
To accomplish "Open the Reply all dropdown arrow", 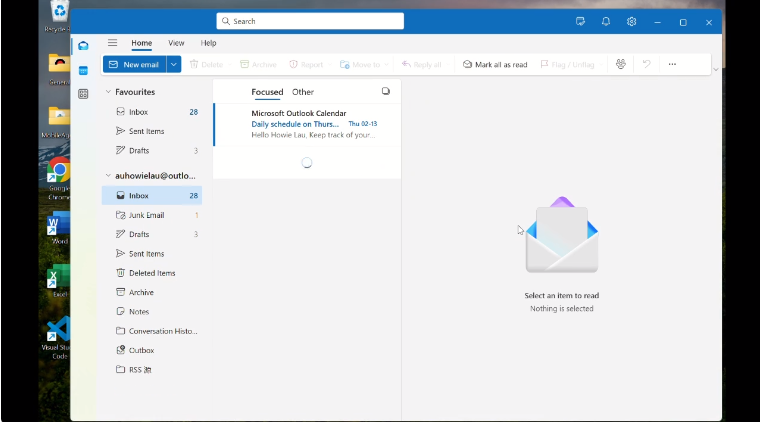I will click(x=448, y=64).
